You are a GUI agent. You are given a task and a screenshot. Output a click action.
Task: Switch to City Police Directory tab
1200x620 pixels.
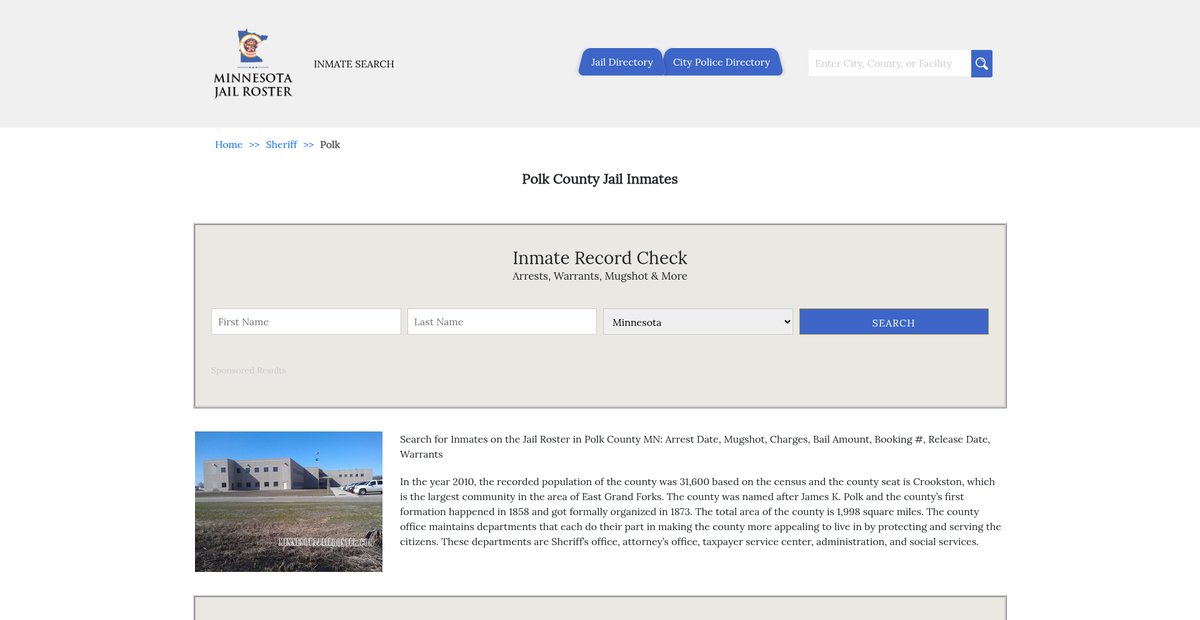coord(721,62)
